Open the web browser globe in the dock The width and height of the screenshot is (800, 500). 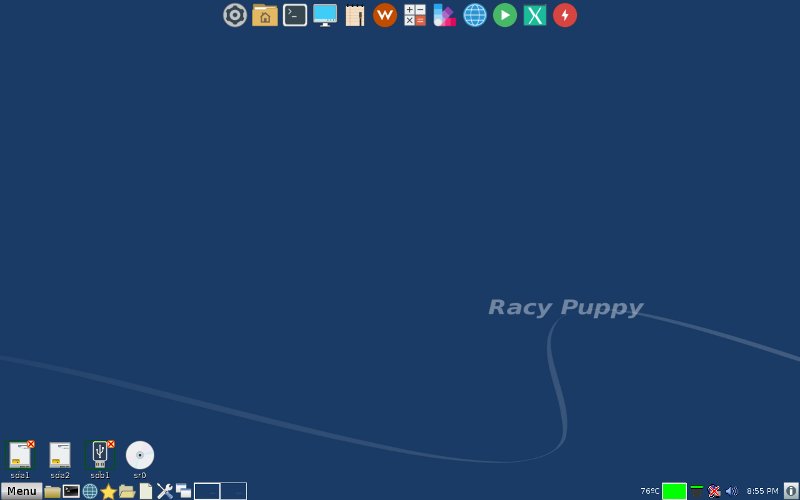coord(474,15)
